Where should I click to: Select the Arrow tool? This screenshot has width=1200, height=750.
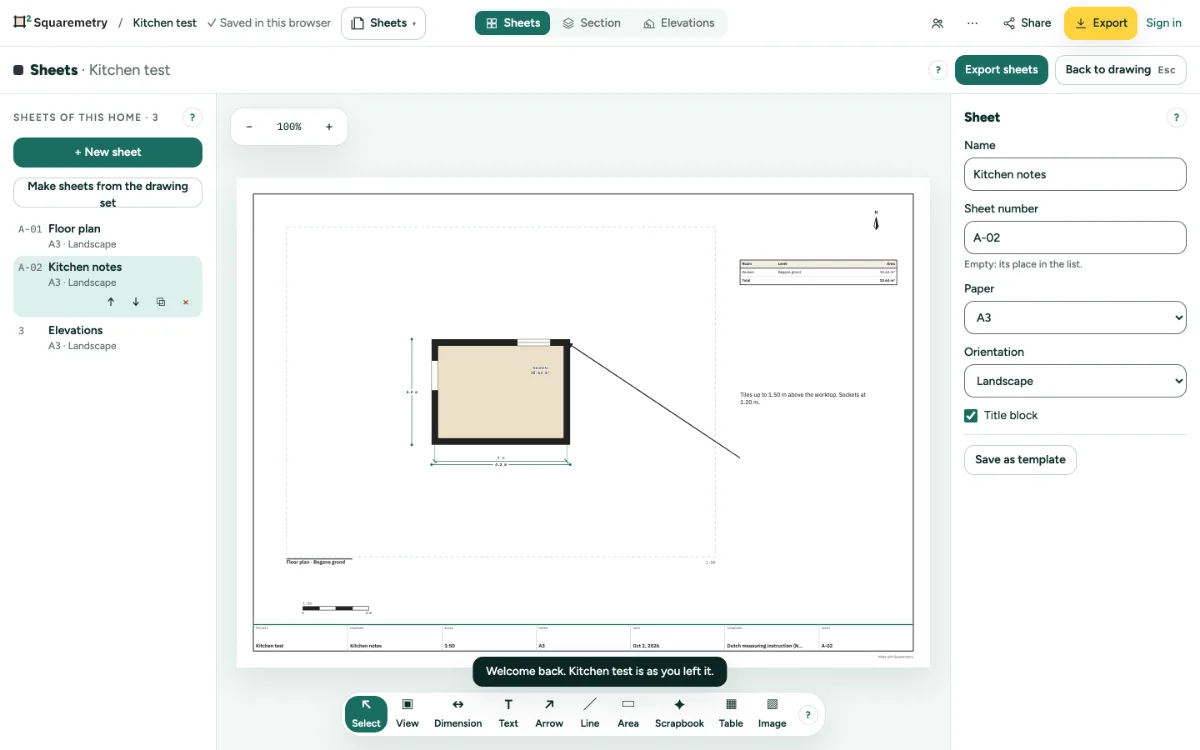point(549,714)
